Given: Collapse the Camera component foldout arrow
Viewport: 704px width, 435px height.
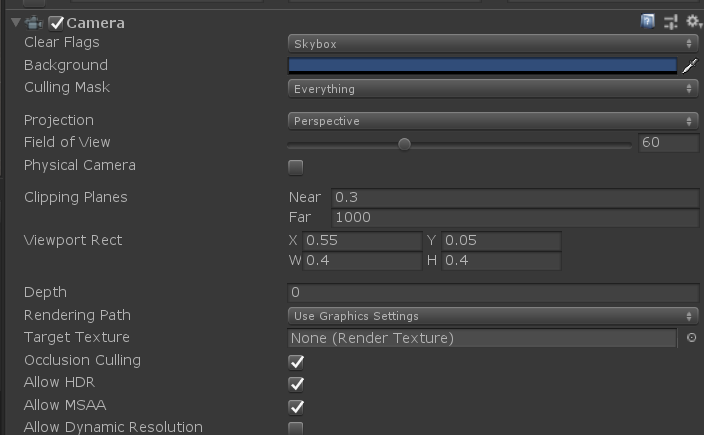Looking at the screenshot, I should tap(16, 22).
